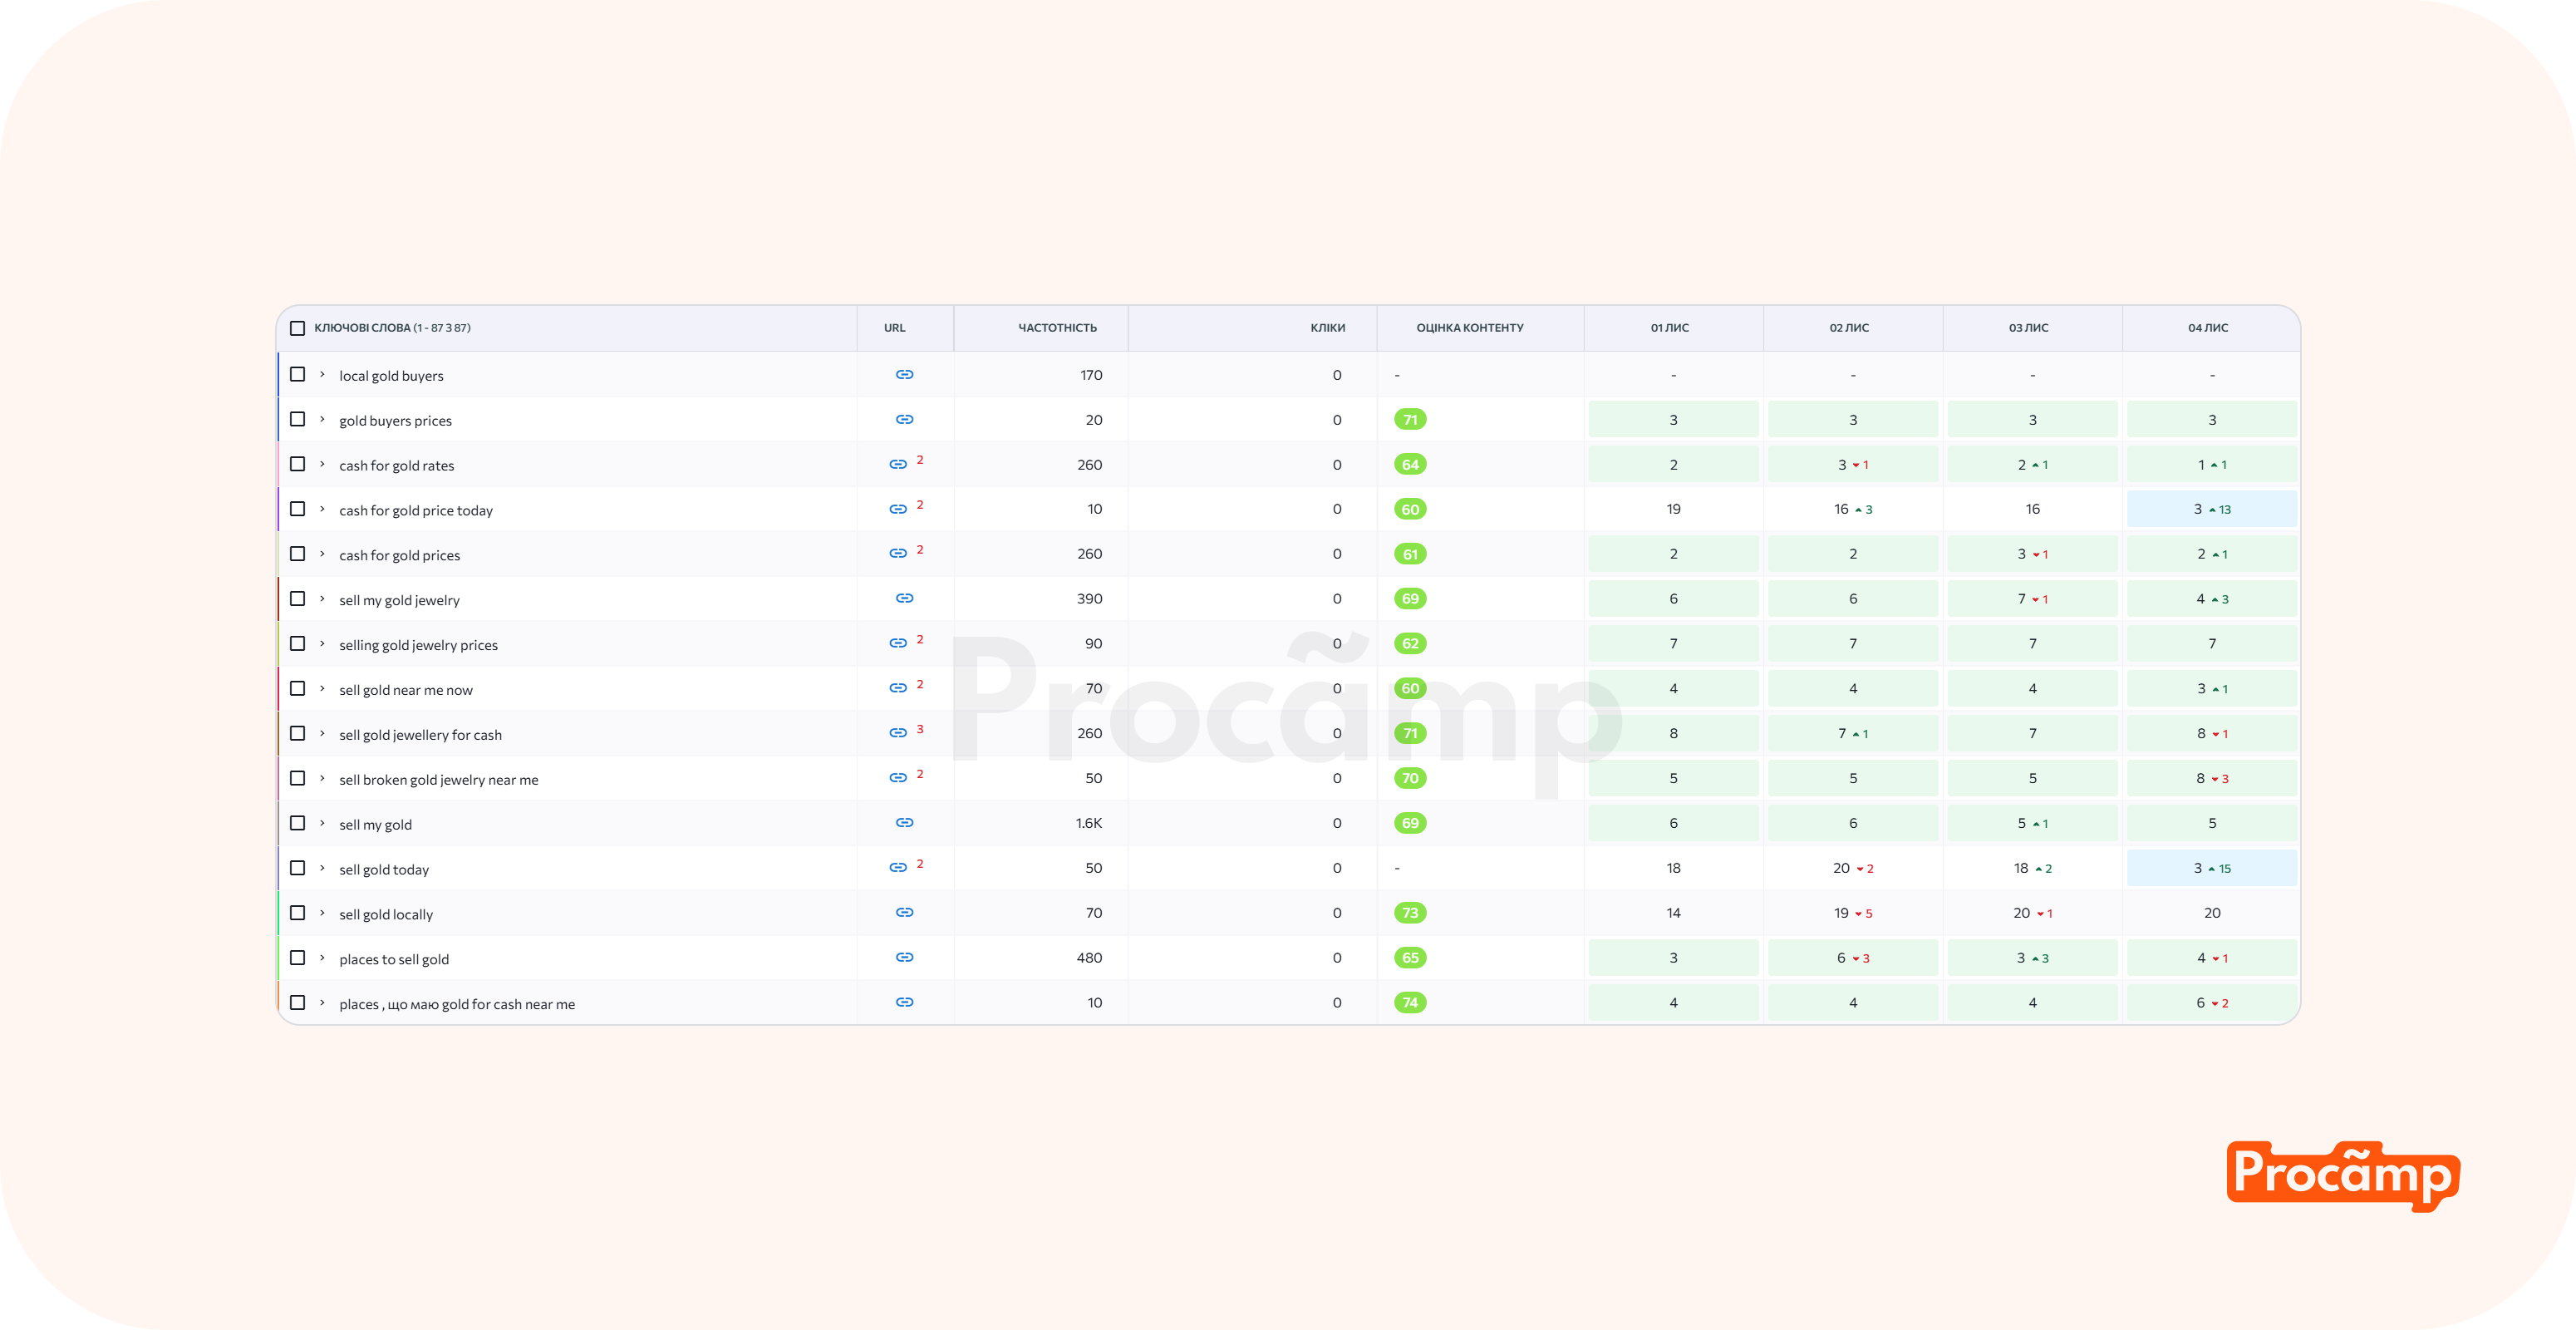Screen dimensions: 2576x1330
Task: Expand sell broken gold jewelry near me row
Action: coord(322,778)
